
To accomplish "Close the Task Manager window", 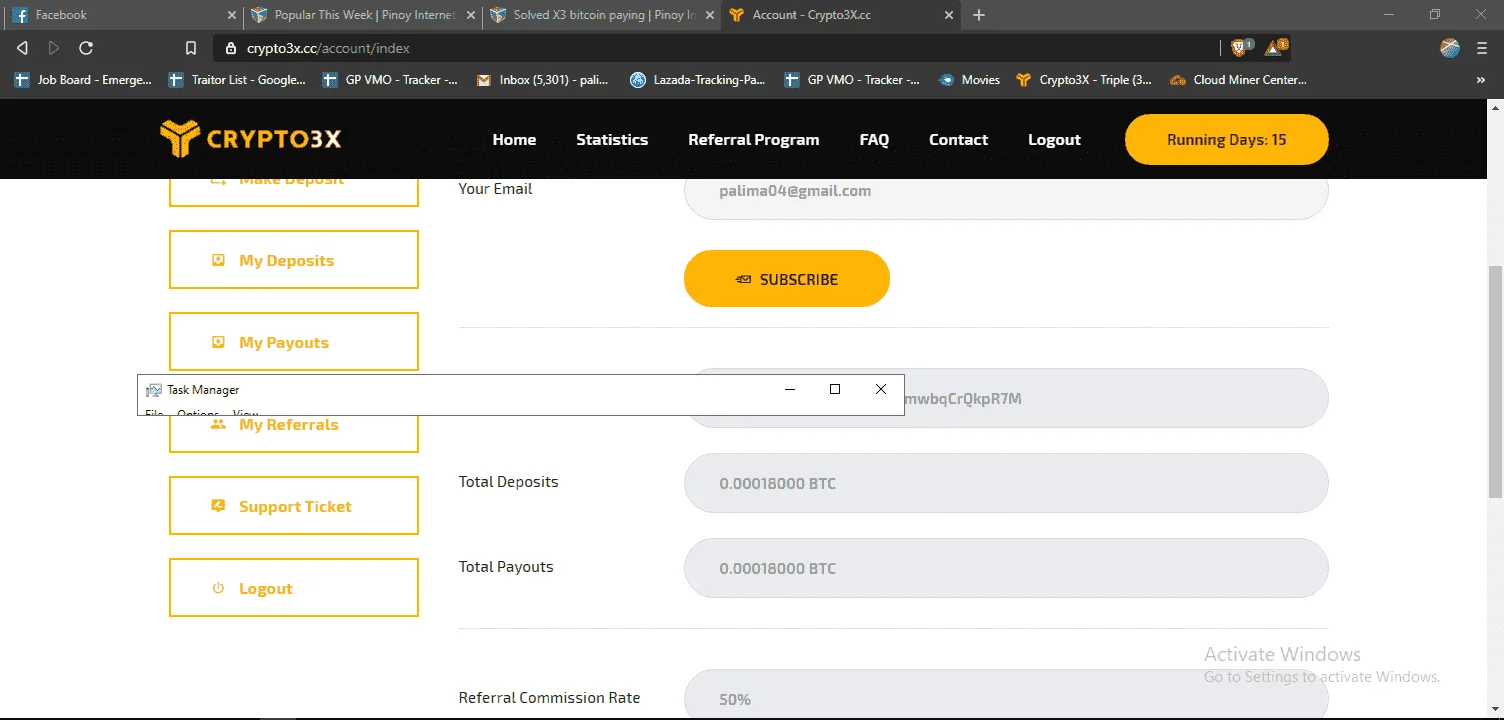I will pyautogui.click(x=880, y=389).
